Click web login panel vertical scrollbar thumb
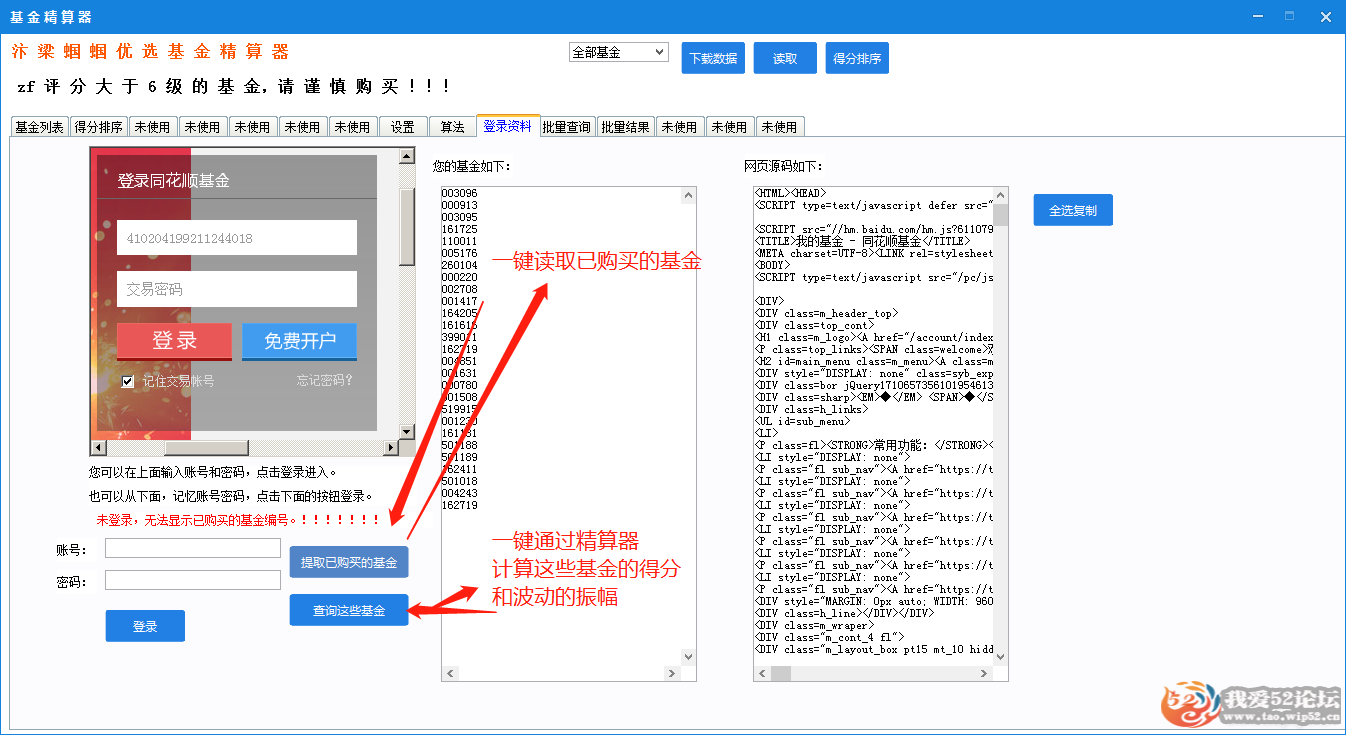Image resolution: width=1346 pixels, height=735 pixels. (406, 225)
